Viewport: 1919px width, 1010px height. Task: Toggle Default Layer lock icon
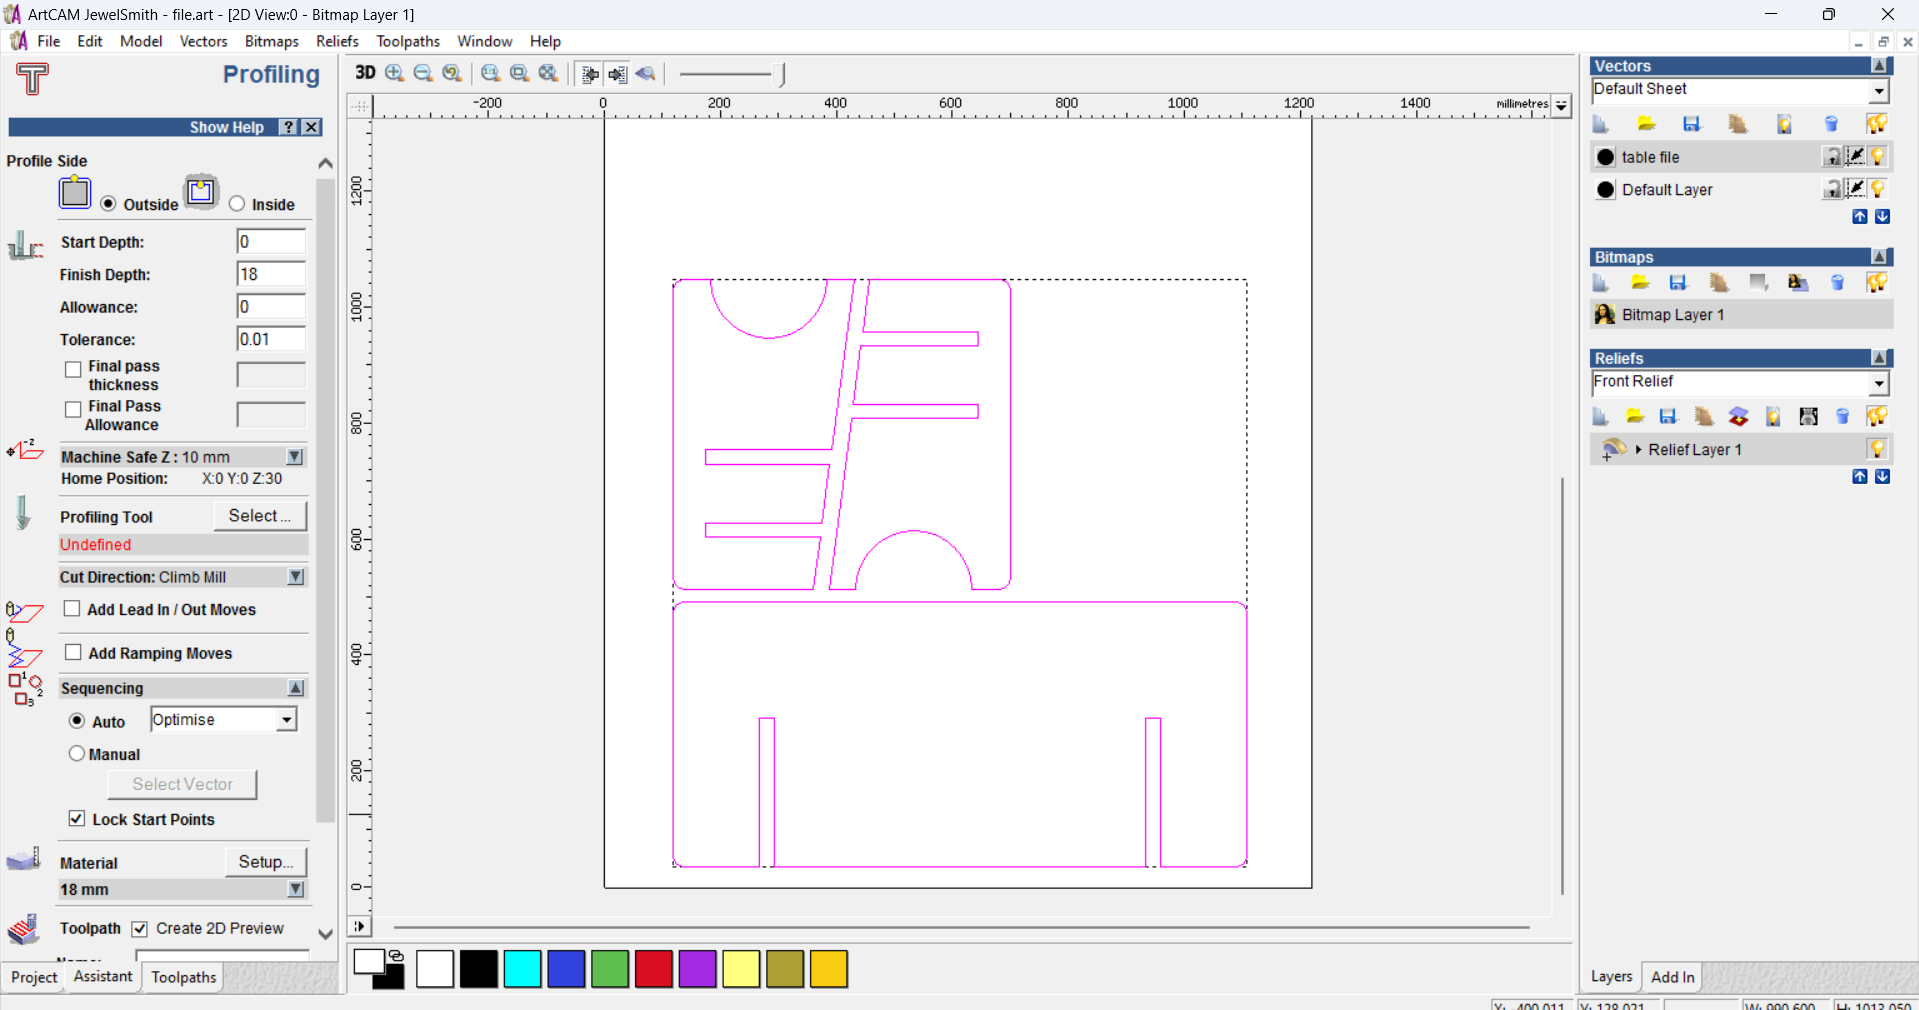click(1832, 189)
